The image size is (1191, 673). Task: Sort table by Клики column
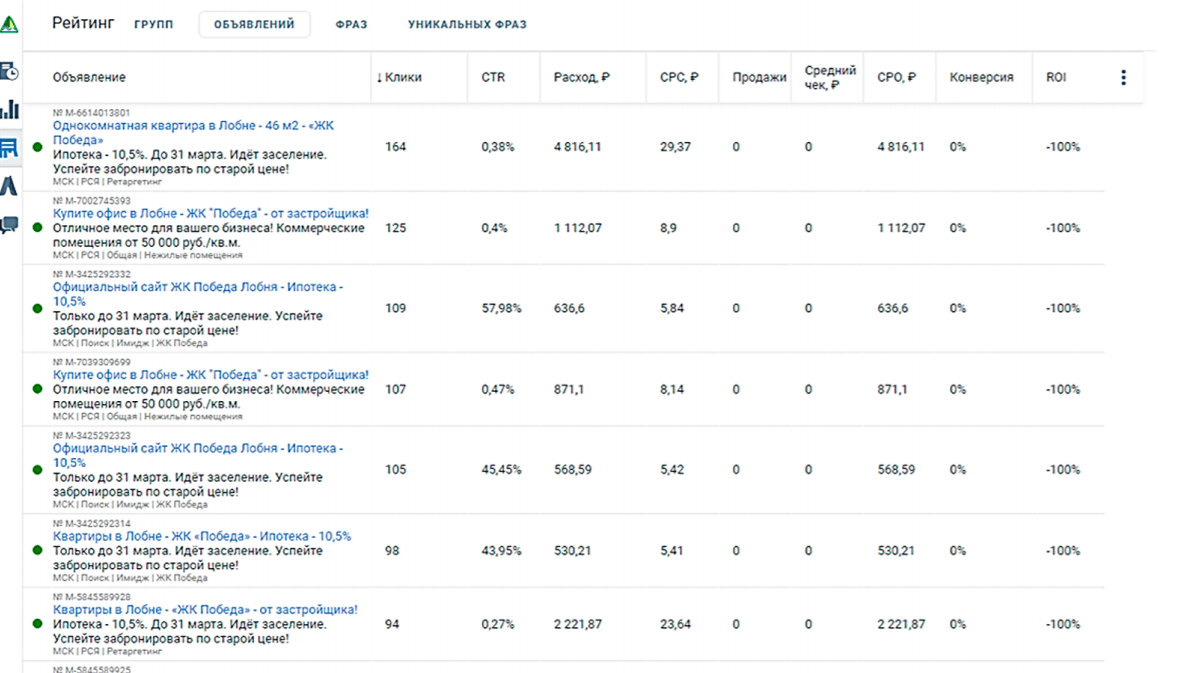399,77
